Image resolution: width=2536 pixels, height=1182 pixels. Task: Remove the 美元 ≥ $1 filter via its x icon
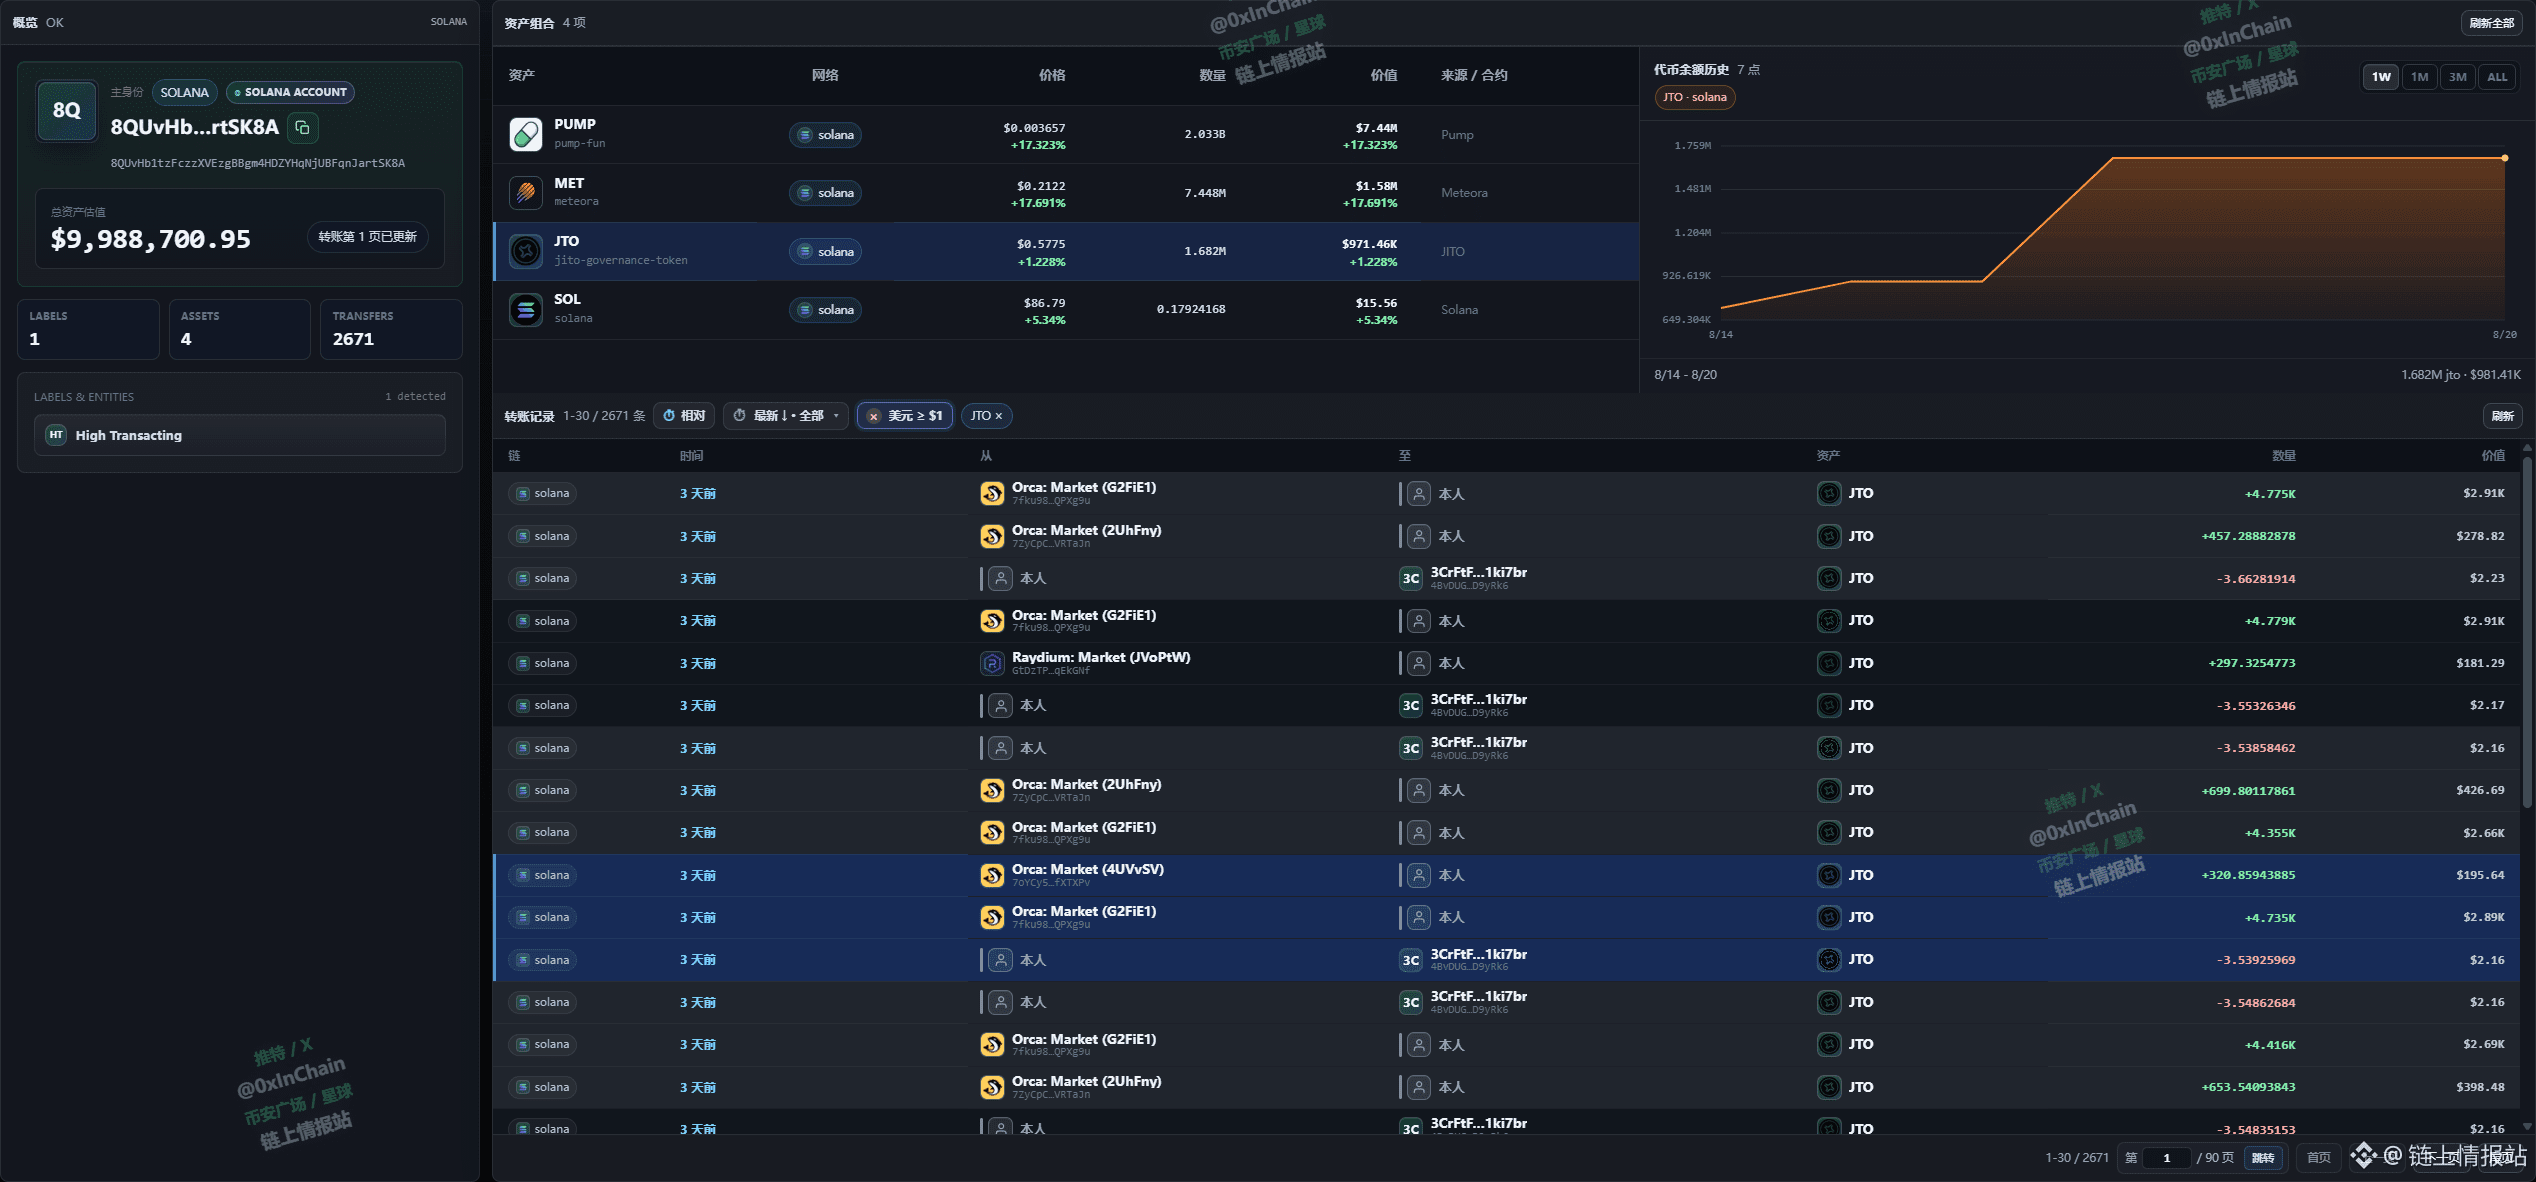[873, 416]
